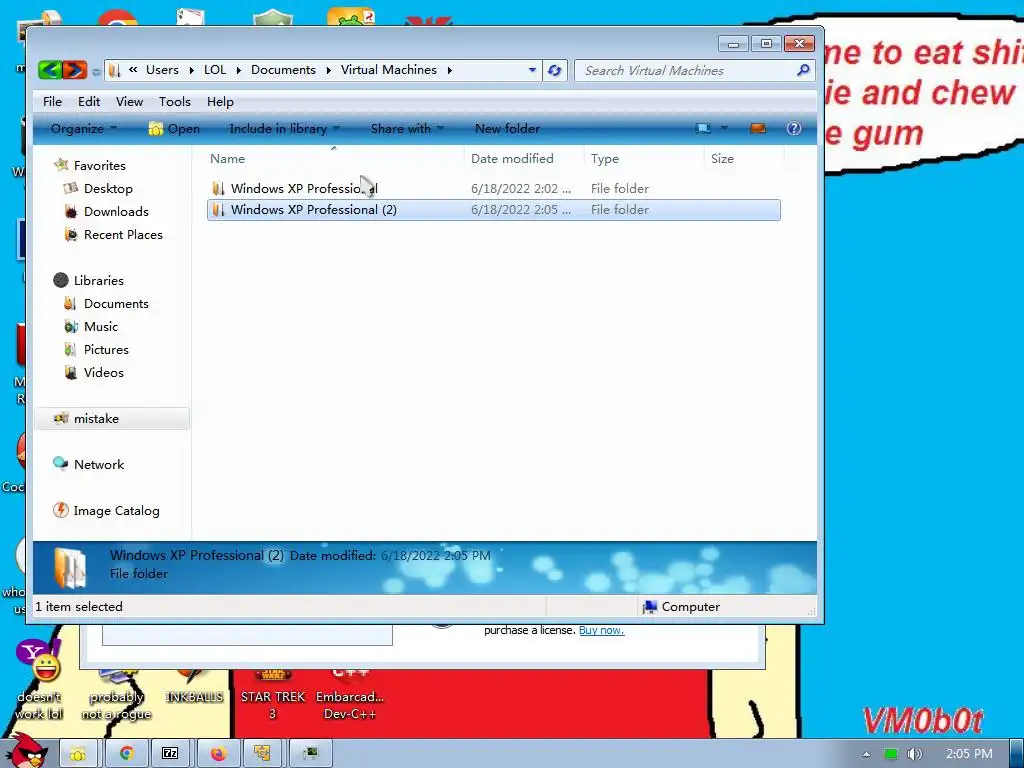
Task: Show hidden tray icons arrow
Action: click(866, 754)
